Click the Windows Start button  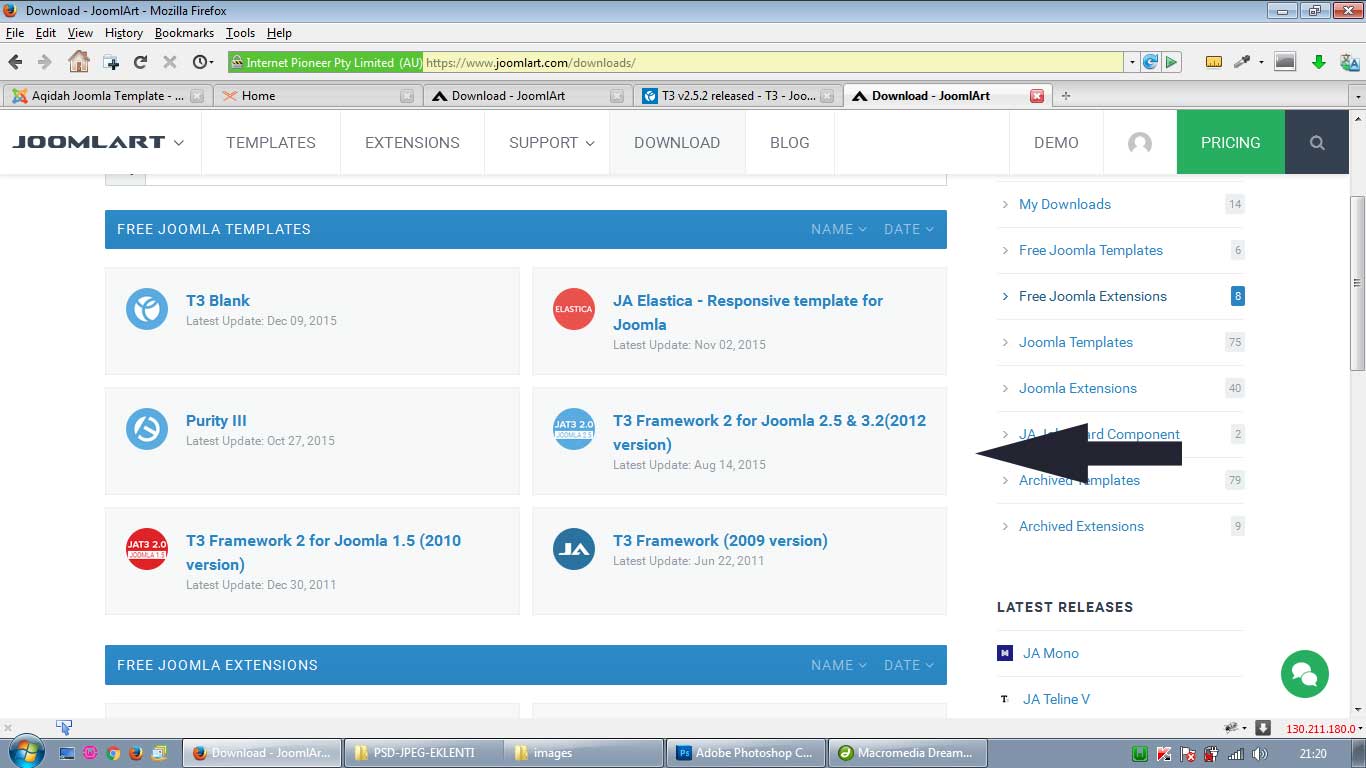24,752
